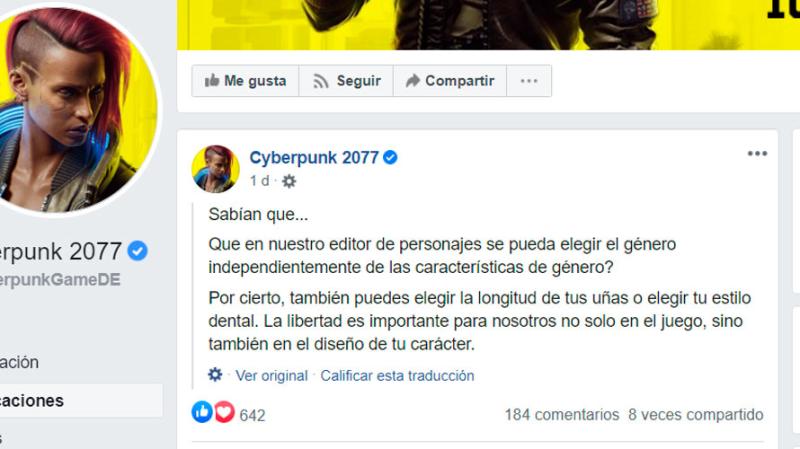Viewport: 800px width, 449px height.
Task: Open Cyberpunk 2077 post author name
Action: pyautogui.click(x=314, y=158)
